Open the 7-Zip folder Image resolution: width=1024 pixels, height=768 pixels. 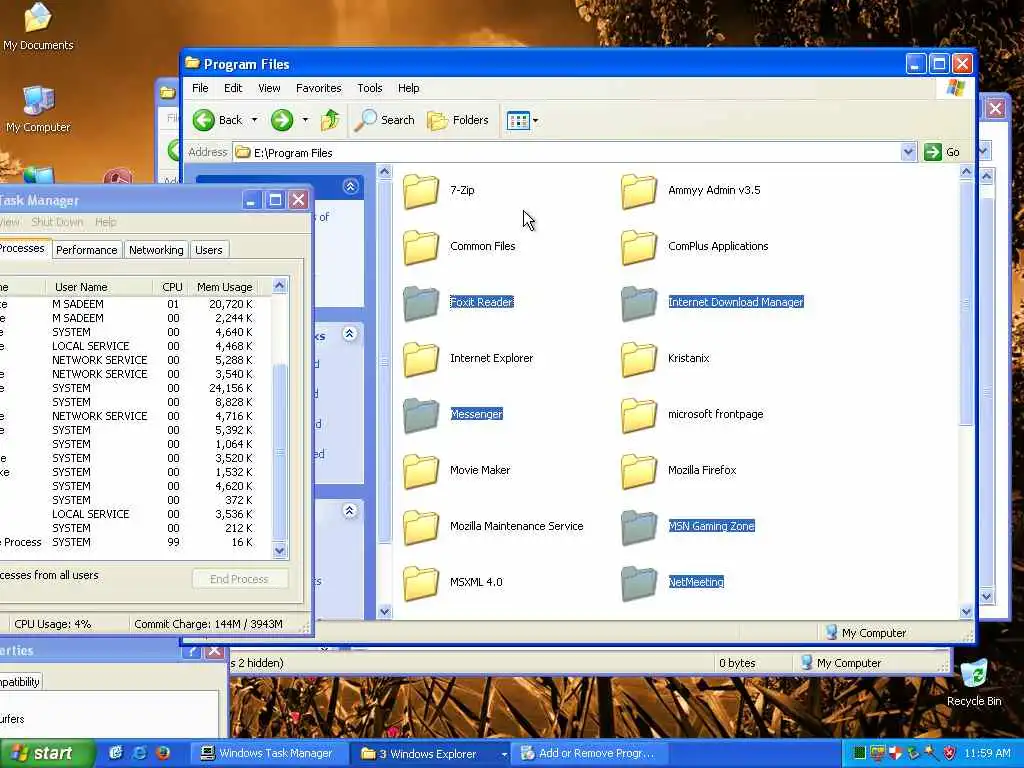(421, 191)
